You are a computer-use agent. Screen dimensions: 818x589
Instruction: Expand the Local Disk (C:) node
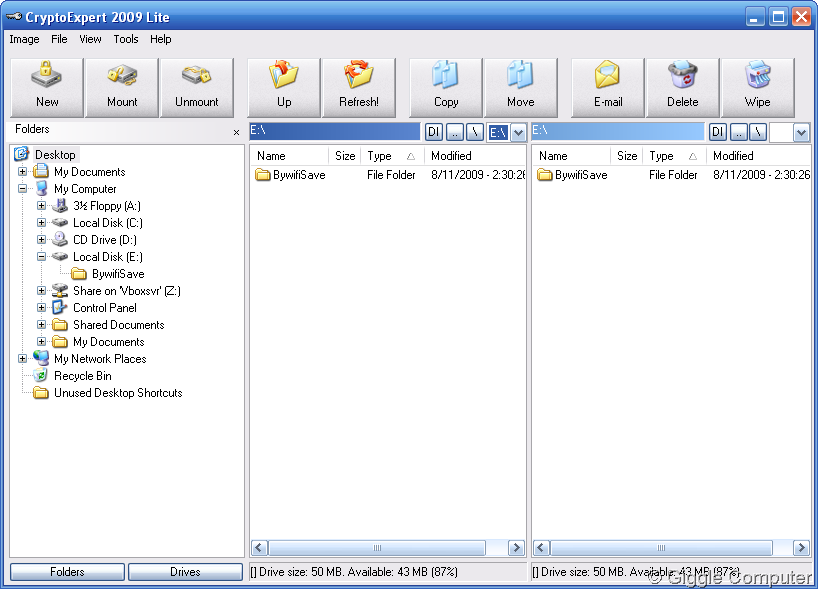[x=41, y=223]
